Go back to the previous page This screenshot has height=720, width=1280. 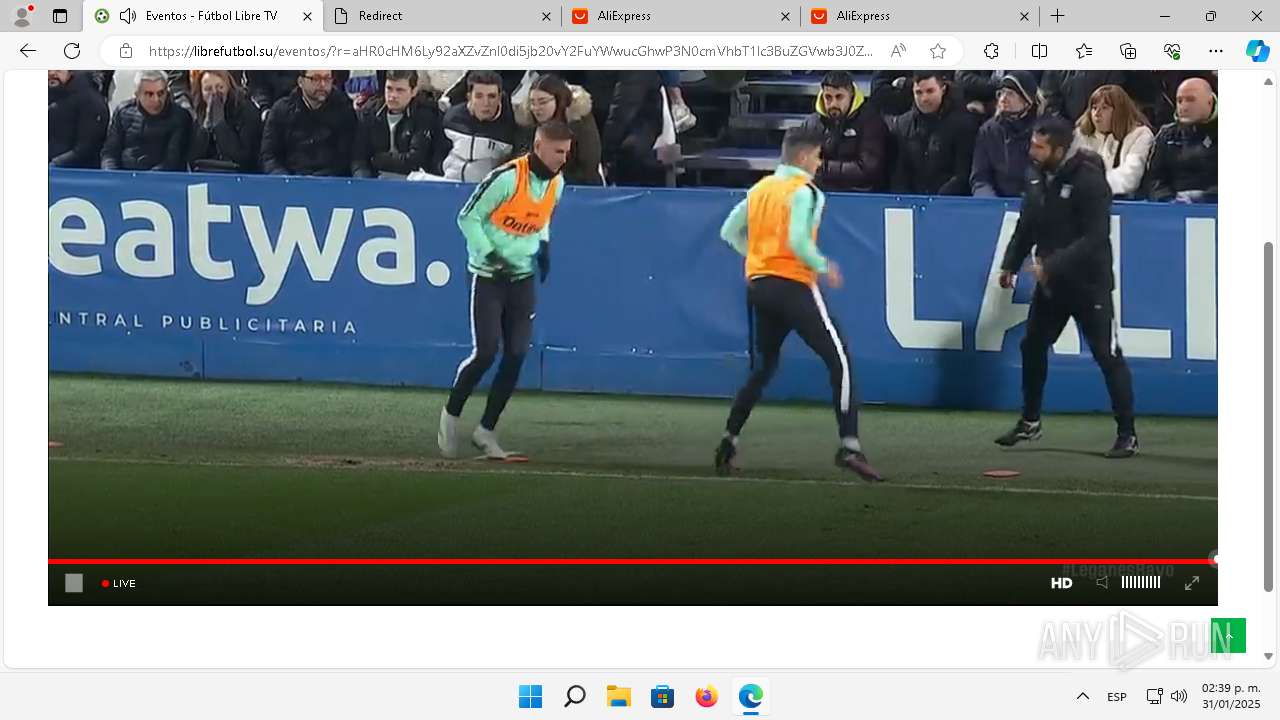28,51
